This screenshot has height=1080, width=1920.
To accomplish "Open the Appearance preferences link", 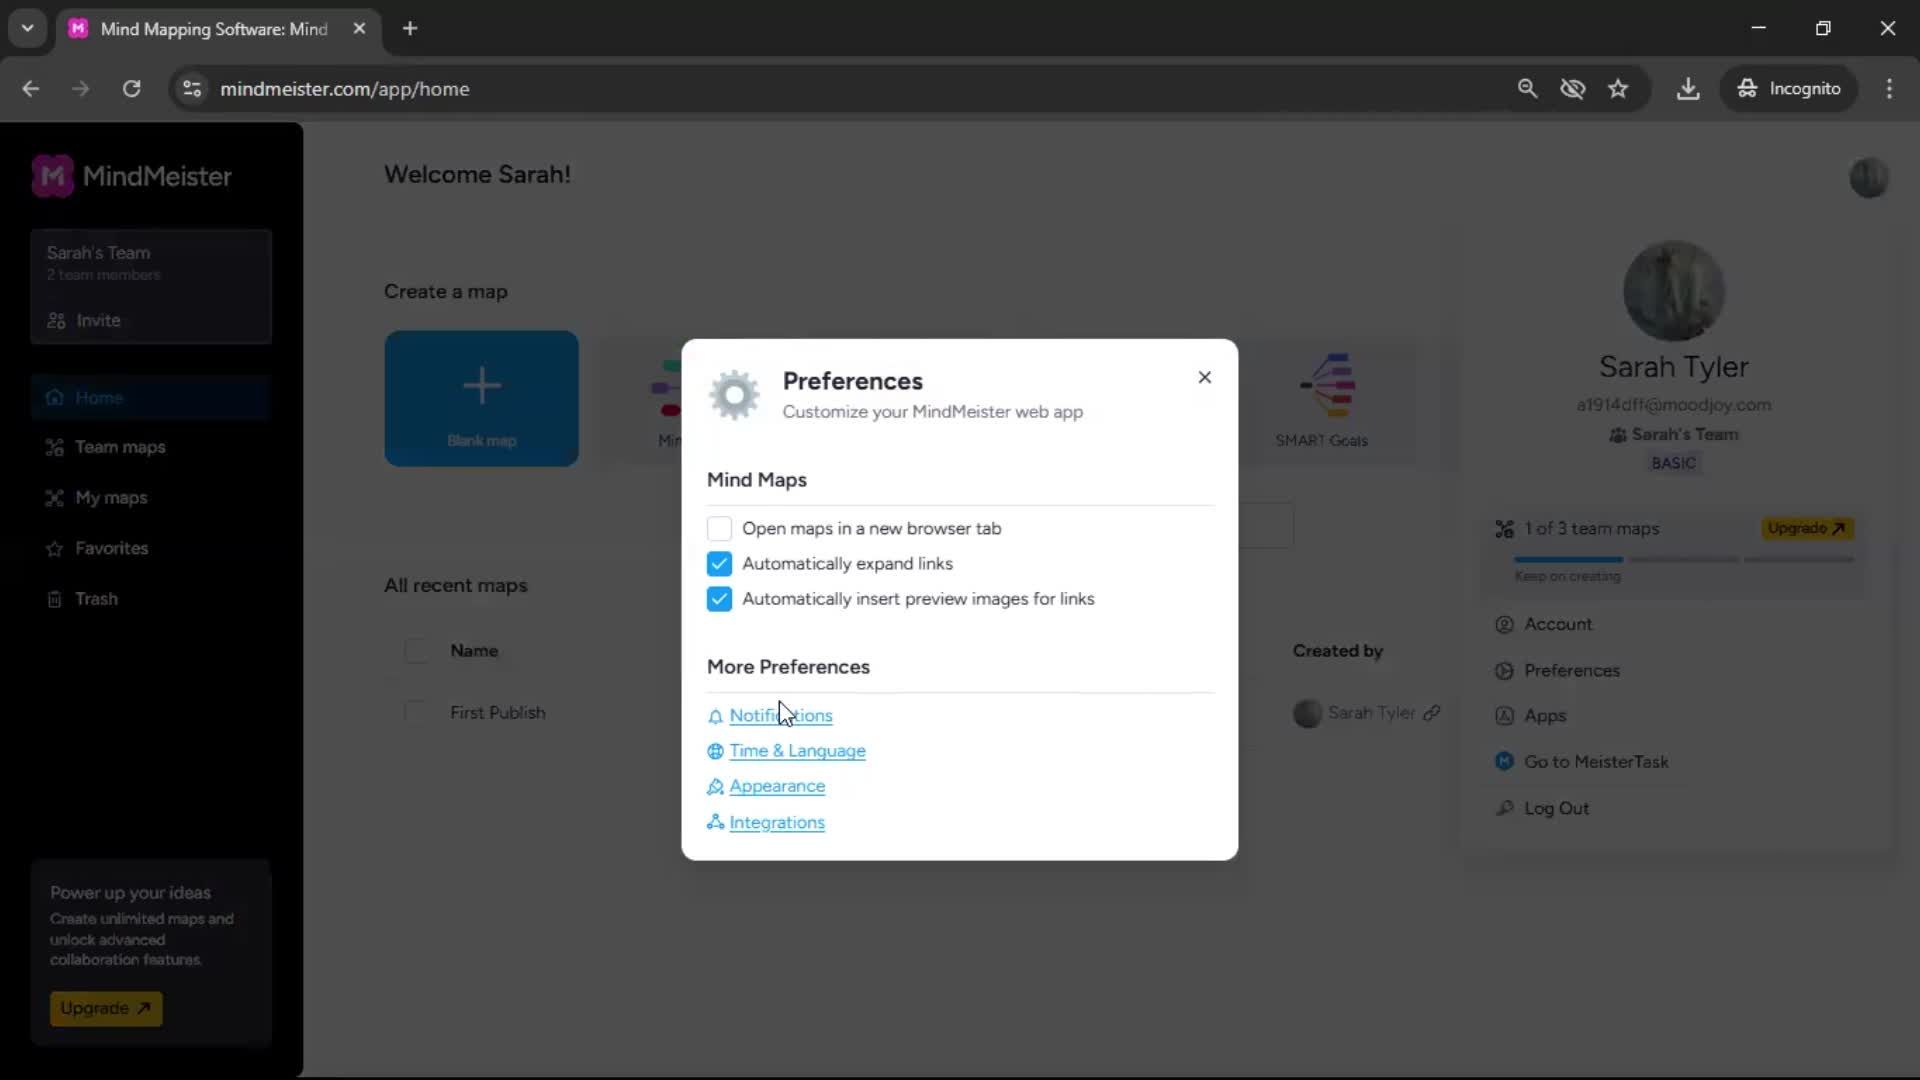I will (777, 786).
